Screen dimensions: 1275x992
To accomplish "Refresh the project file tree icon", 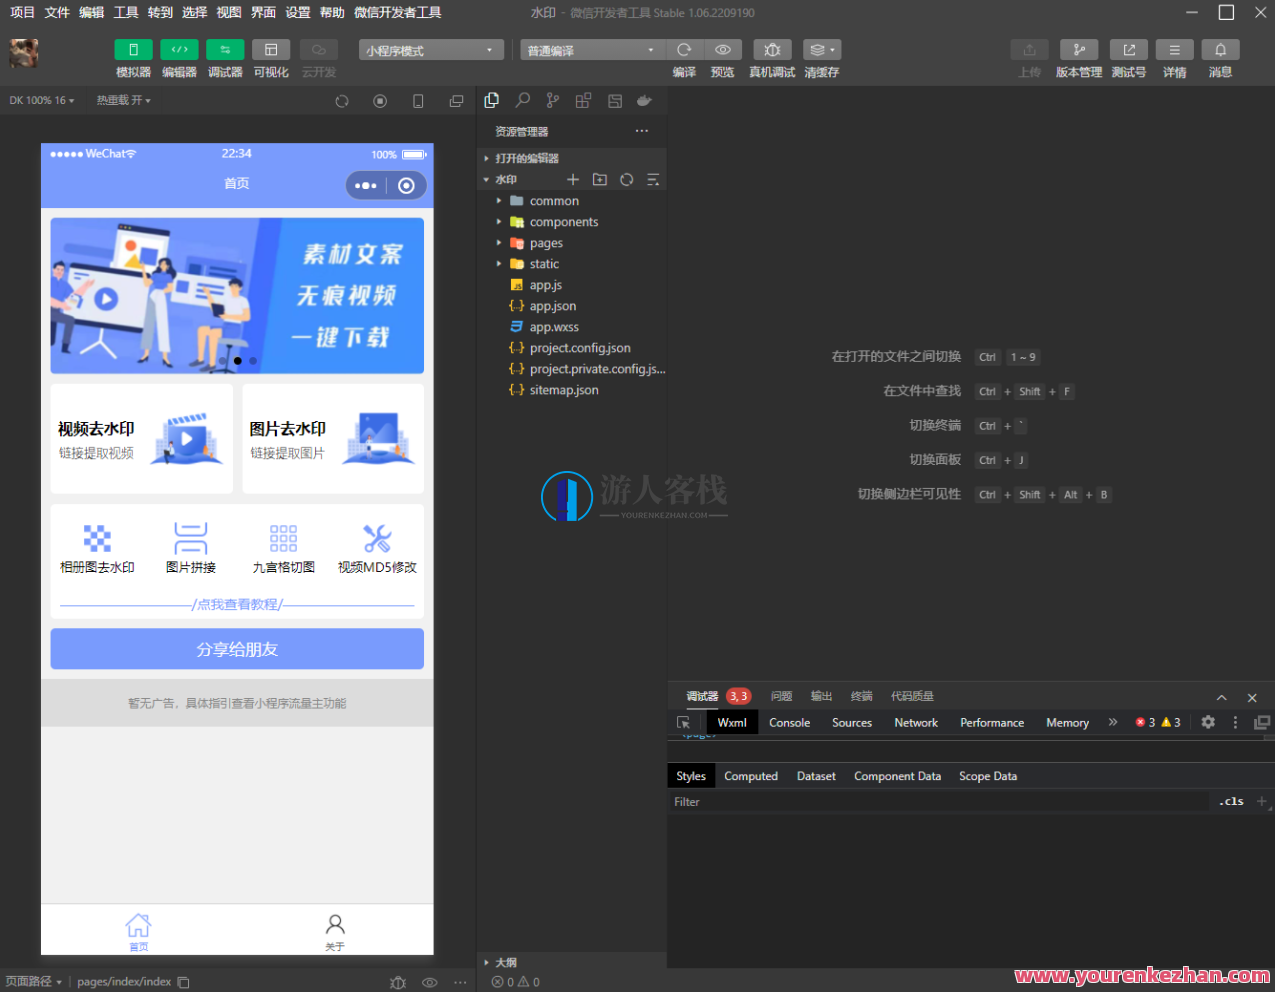I will [x=626, y=178].
